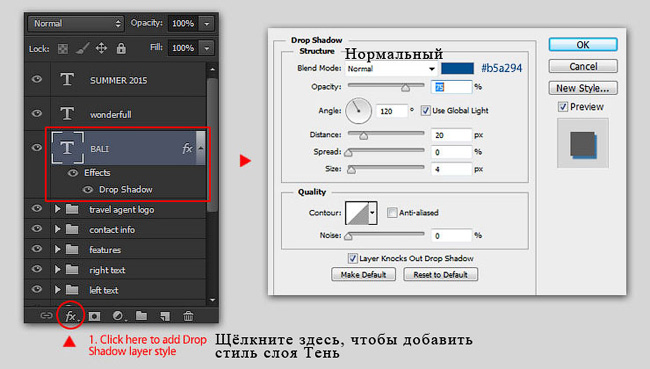
Task: Hide the SUMMER 2015 layer
Action: point(37,79)
